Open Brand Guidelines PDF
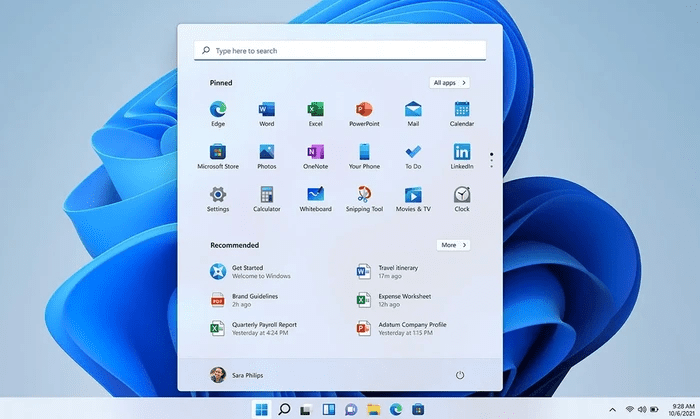700x419 pixels. click(244, 300)
